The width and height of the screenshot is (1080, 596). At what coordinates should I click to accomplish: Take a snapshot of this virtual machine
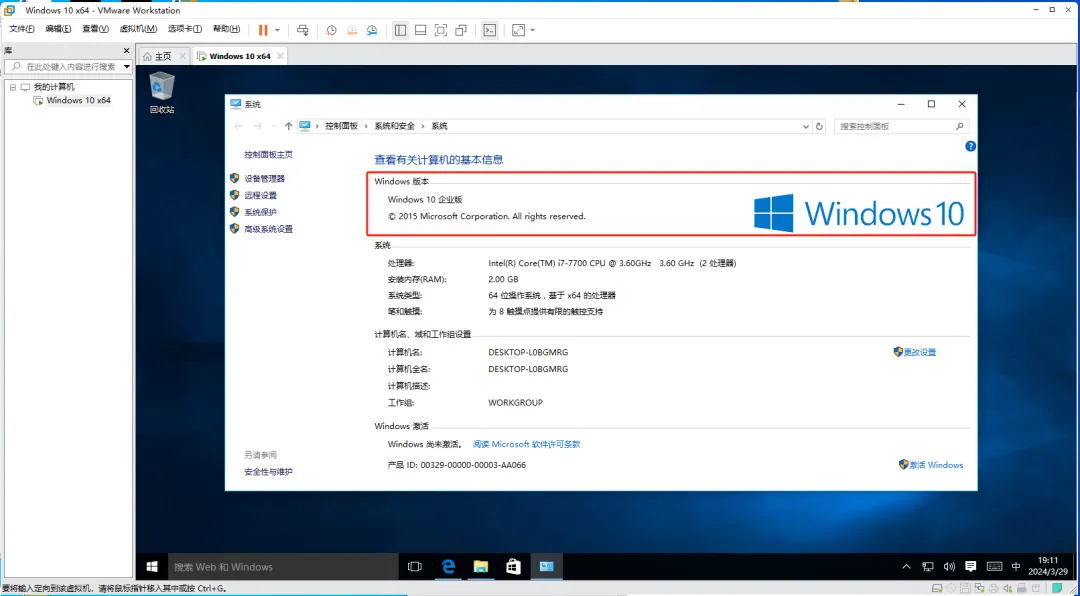pos(331,30)
